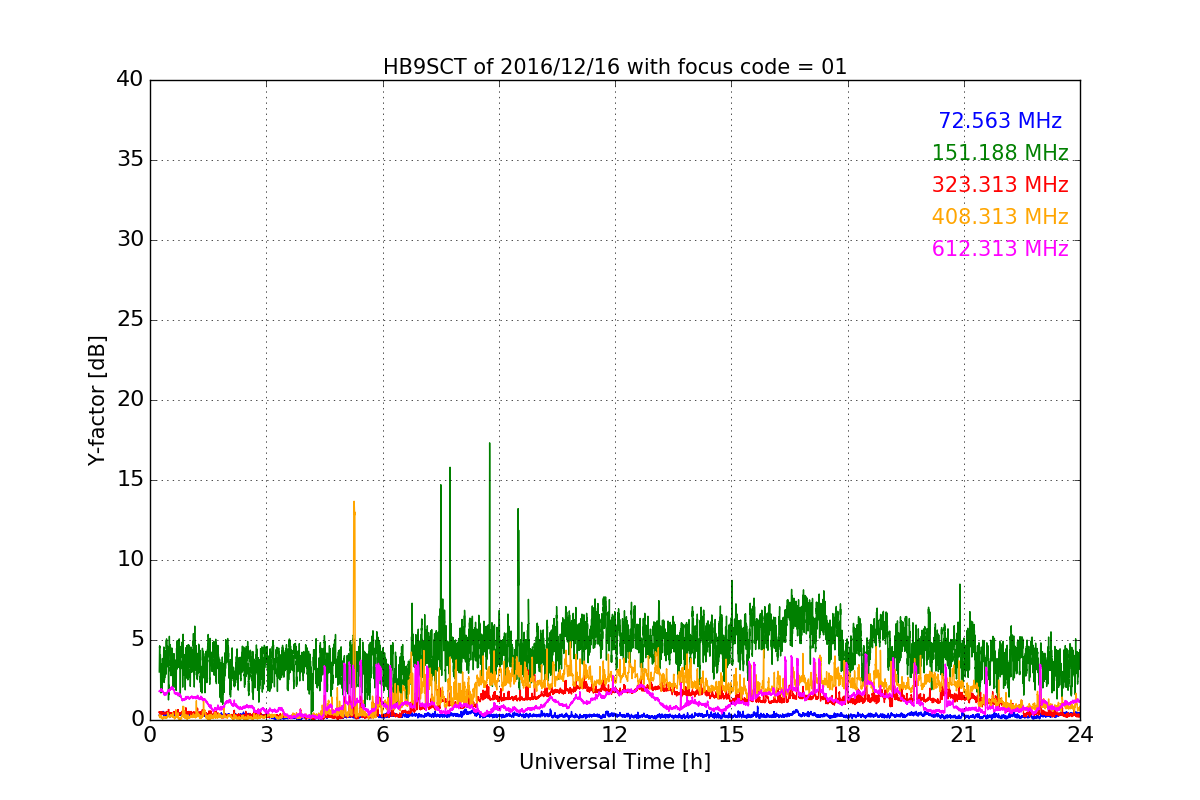Select the 612.313 MHz legend label
1200x800 pixels.
point(1000,249)
